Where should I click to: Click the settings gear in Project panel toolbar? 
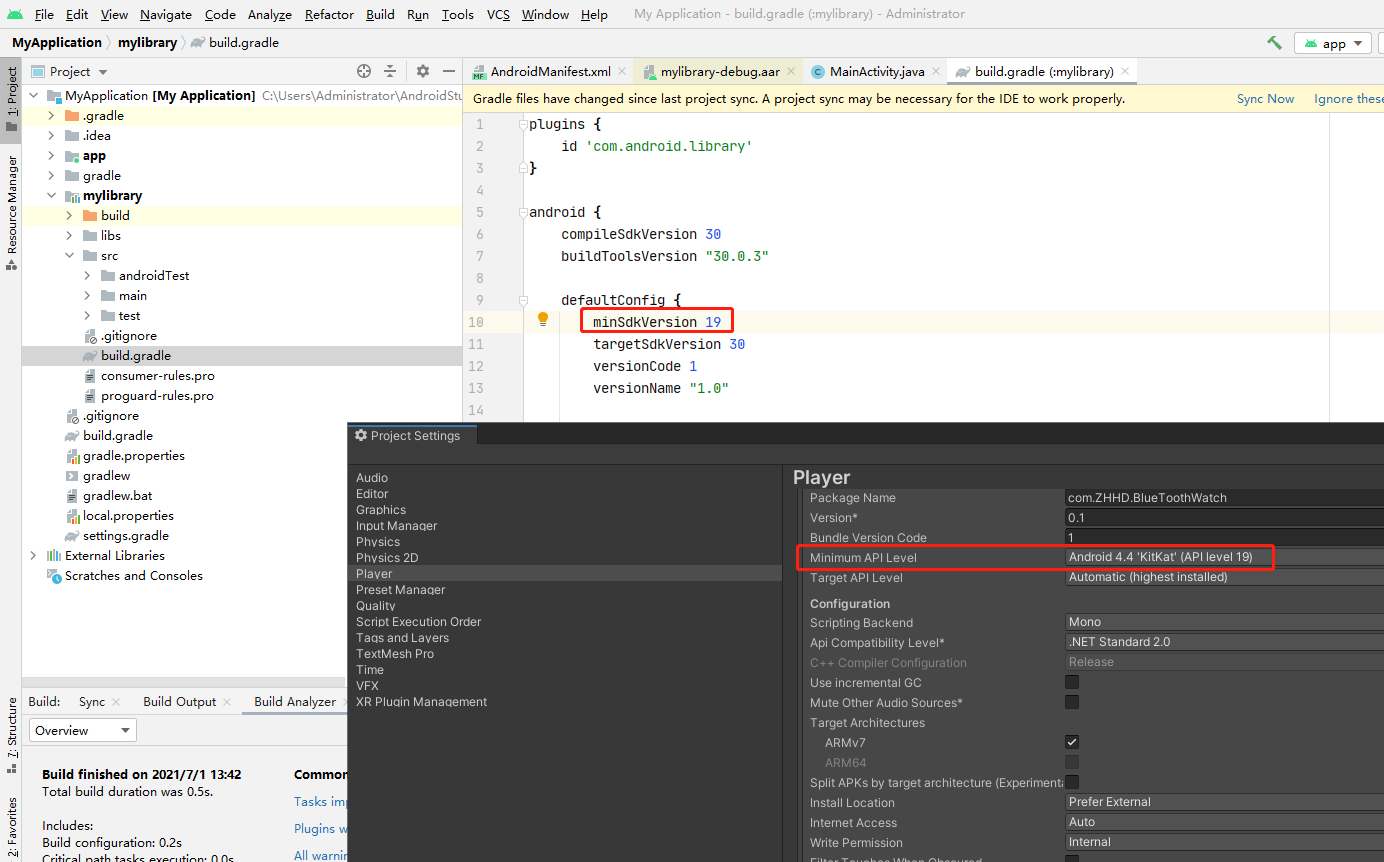[x=422, y=71]
